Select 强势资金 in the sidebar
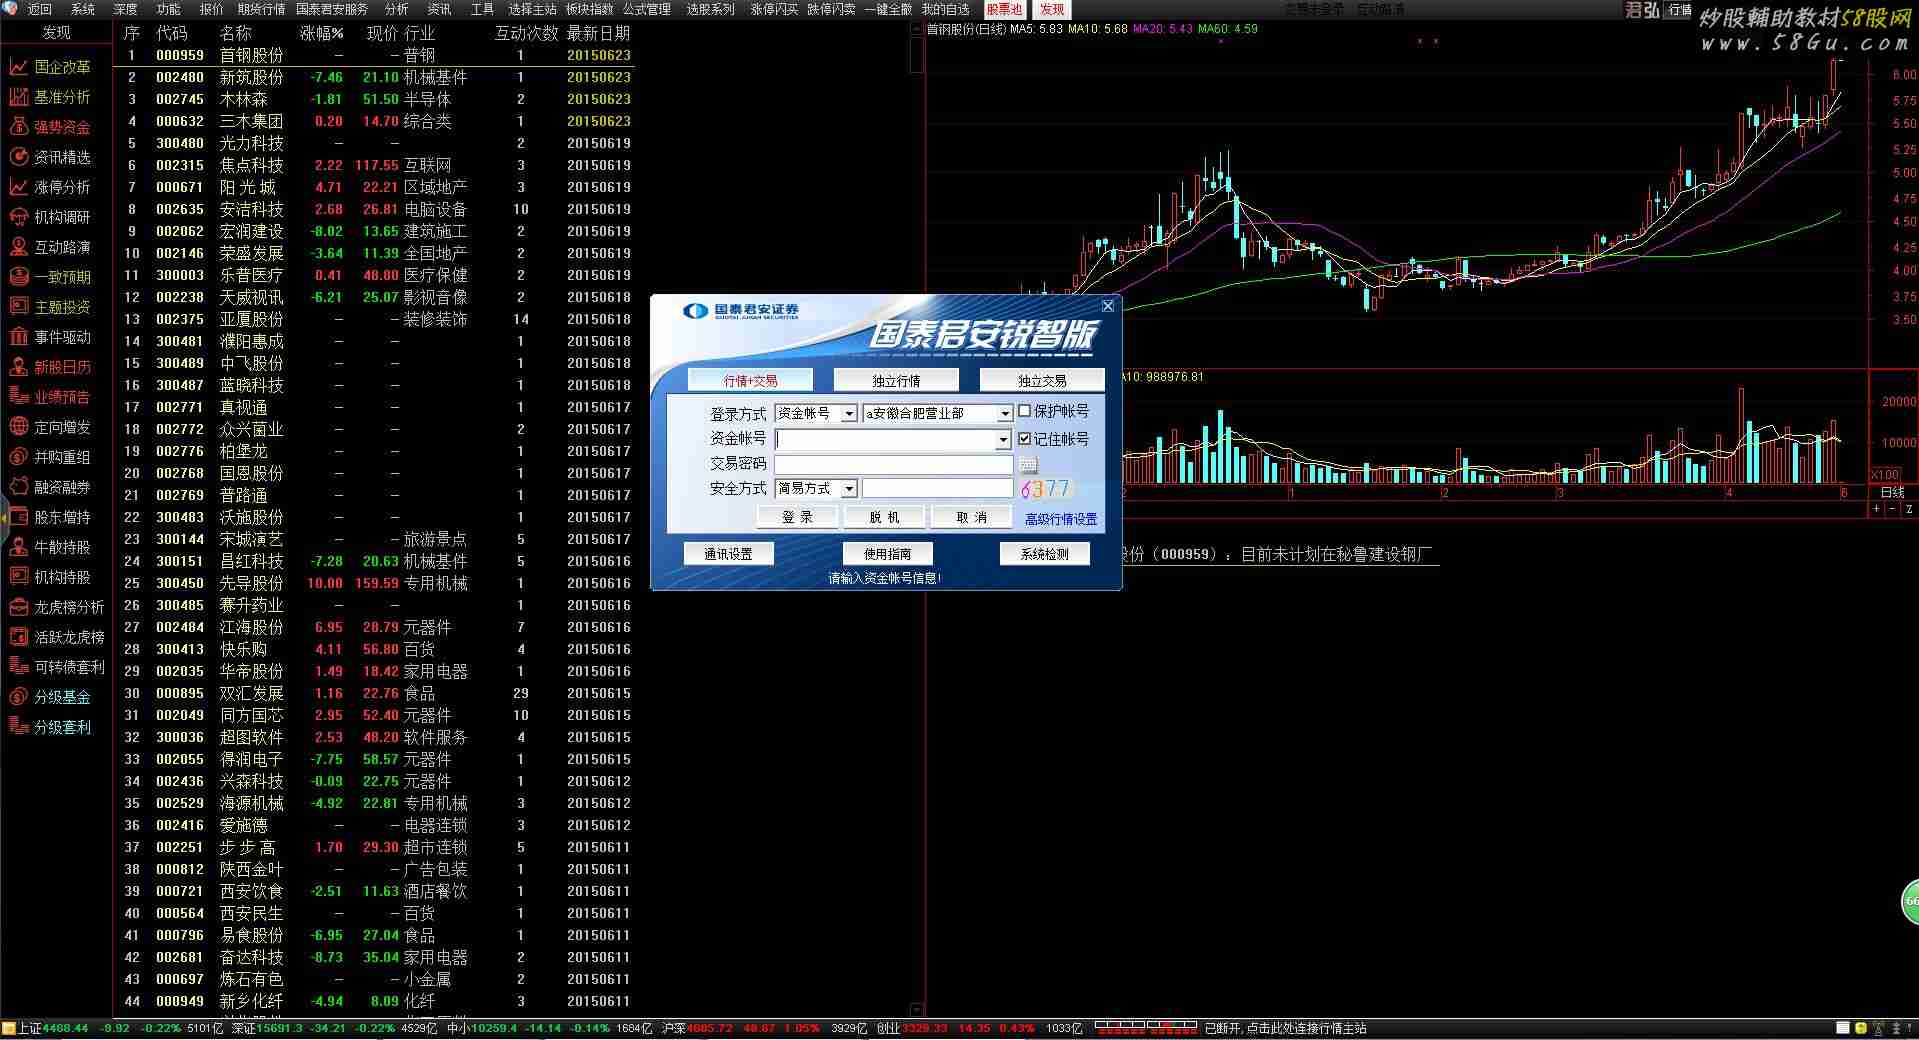 50,127
